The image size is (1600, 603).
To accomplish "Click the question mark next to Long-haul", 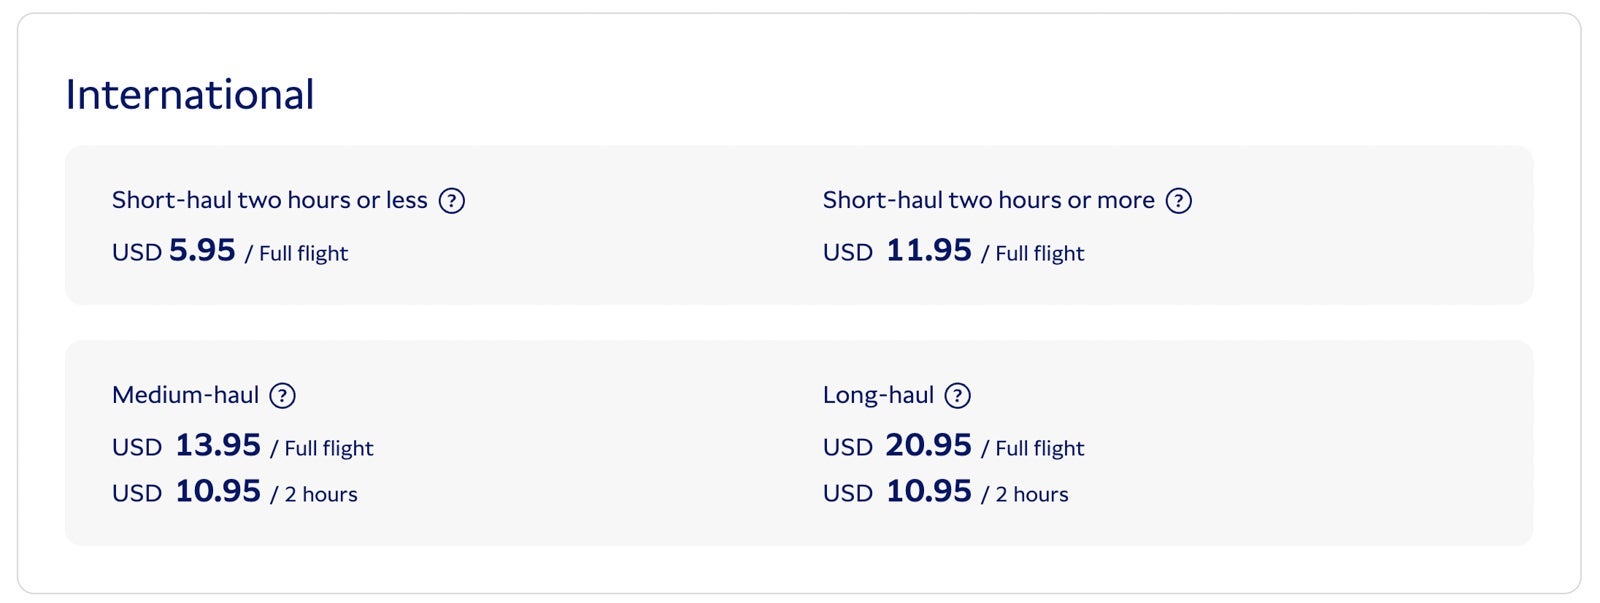I will pos(958,396).
